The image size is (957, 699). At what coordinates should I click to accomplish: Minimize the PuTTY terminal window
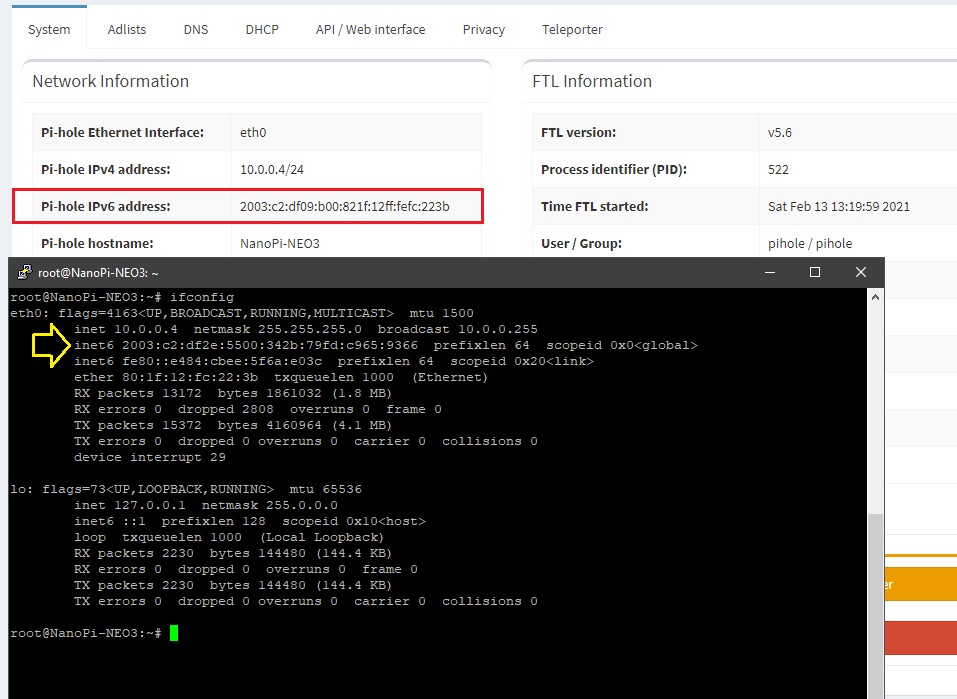769,271
